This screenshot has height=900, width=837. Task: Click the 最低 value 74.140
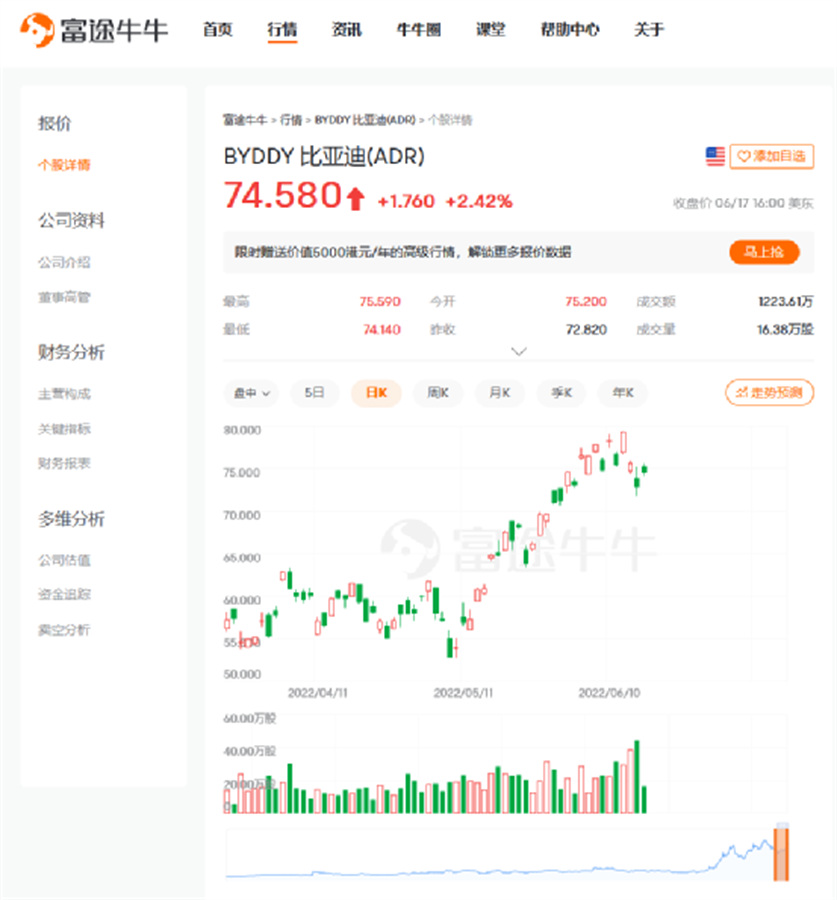tap(382, 329)
